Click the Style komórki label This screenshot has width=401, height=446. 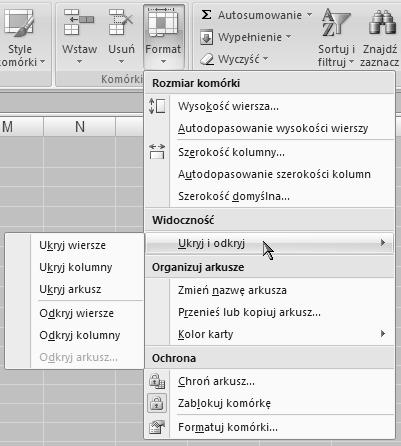click(20, 55)
